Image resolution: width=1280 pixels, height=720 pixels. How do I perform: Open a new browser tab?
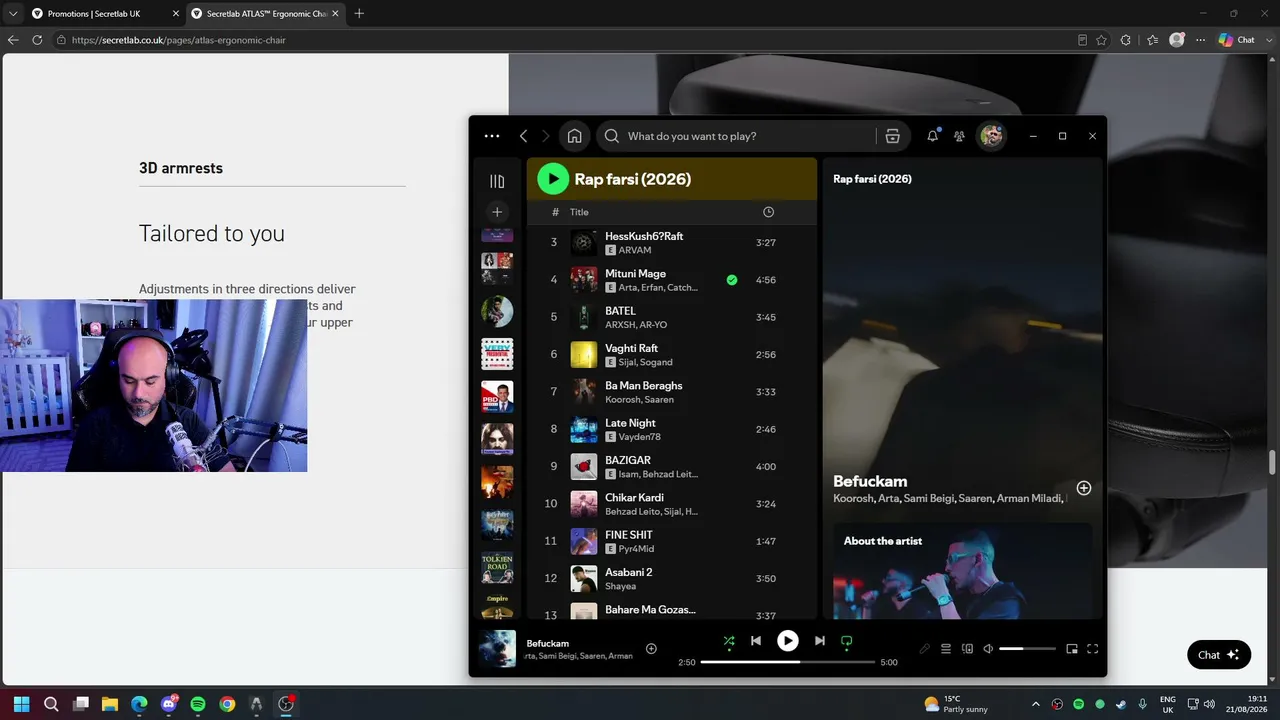(x=359, y=14)
